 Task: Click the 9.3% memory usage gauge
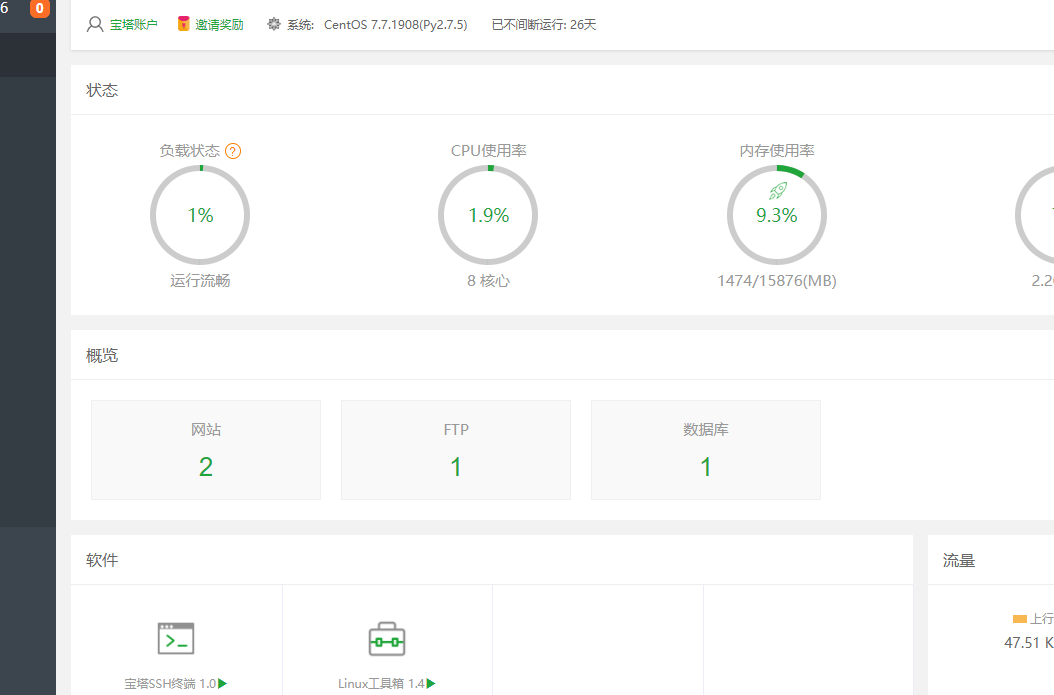(776, 215)
